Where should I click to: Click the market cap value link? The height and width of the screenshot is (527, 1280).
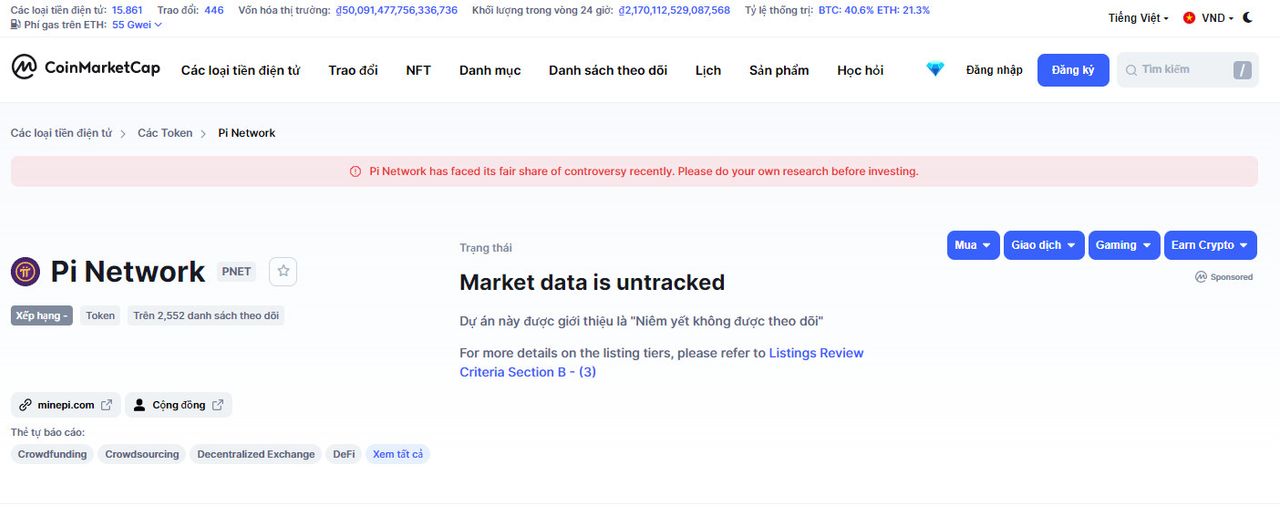[x=397, y=10]
